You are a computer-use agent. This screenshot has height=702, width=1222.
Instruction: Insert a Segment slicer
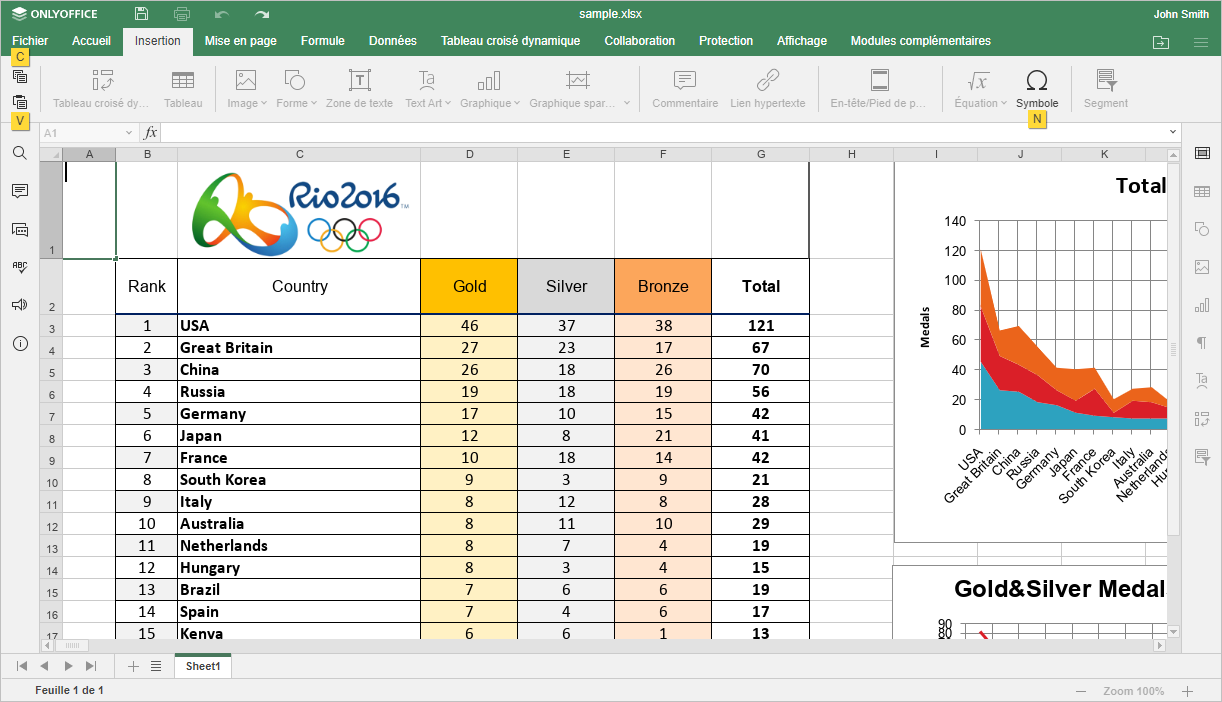click(x=1106, y=89)
